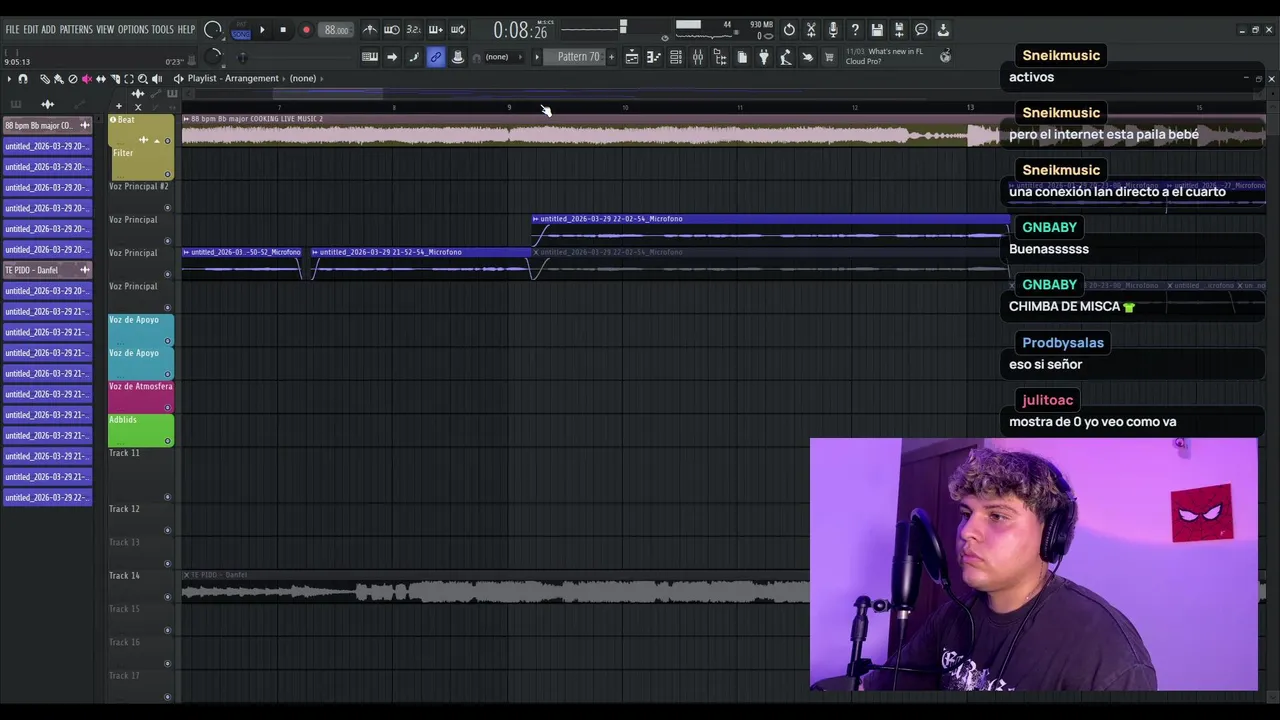The image size is (1280, 720).
Task: Click the news globe icon
Action: [x=945, y=57]
